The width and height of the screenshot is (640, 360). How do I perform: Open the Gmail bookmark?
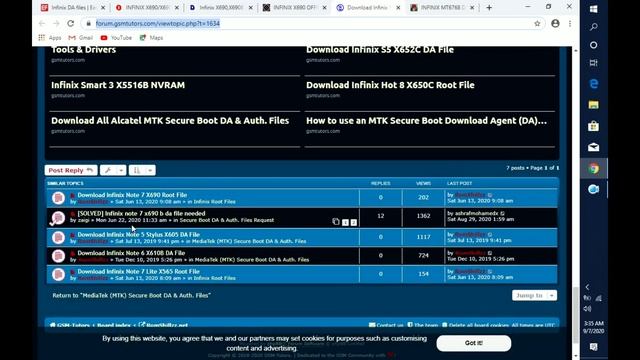tap(81, 38)
